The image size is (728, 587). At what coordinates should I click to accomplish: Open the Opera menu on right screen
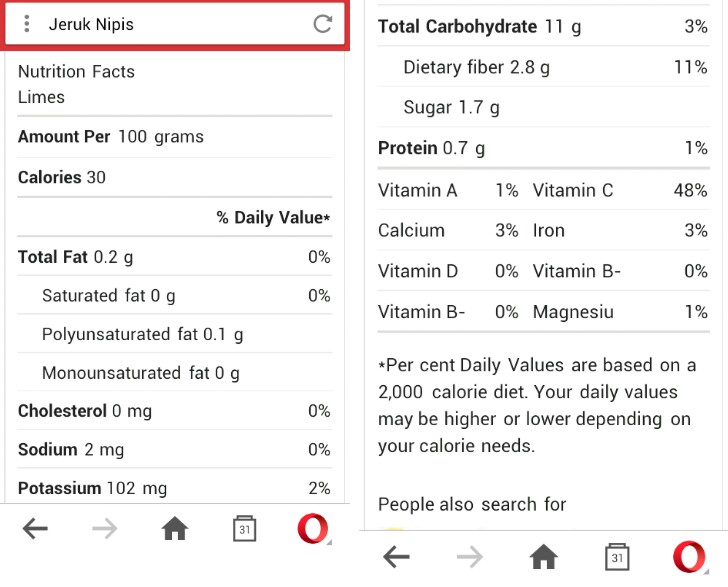tap(690, 556)
